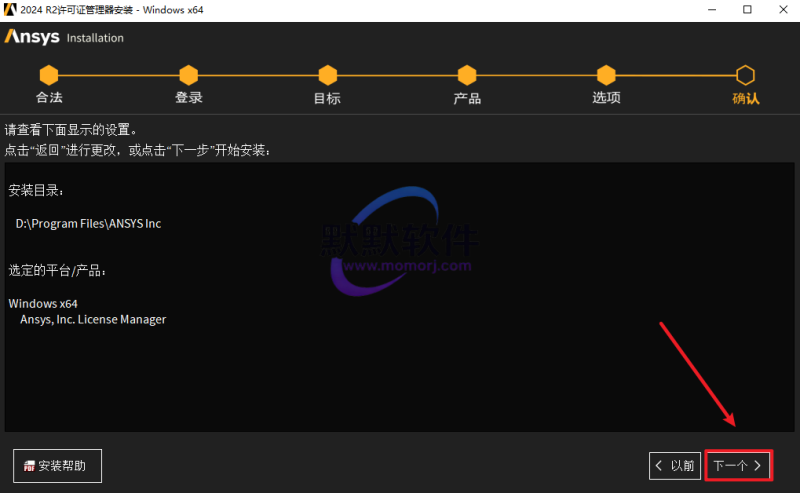Click the Ansys, Inc. License Manager entry

pos(93,319)
